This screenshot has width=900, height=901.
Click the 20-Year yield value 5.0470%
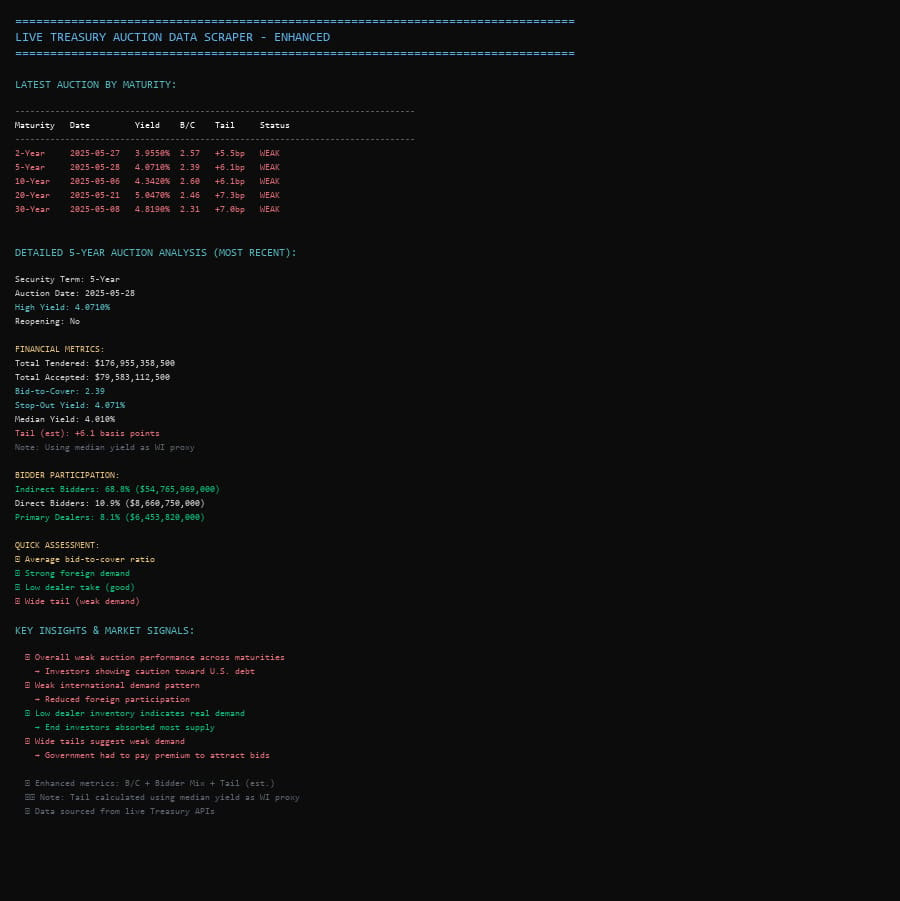152,195
